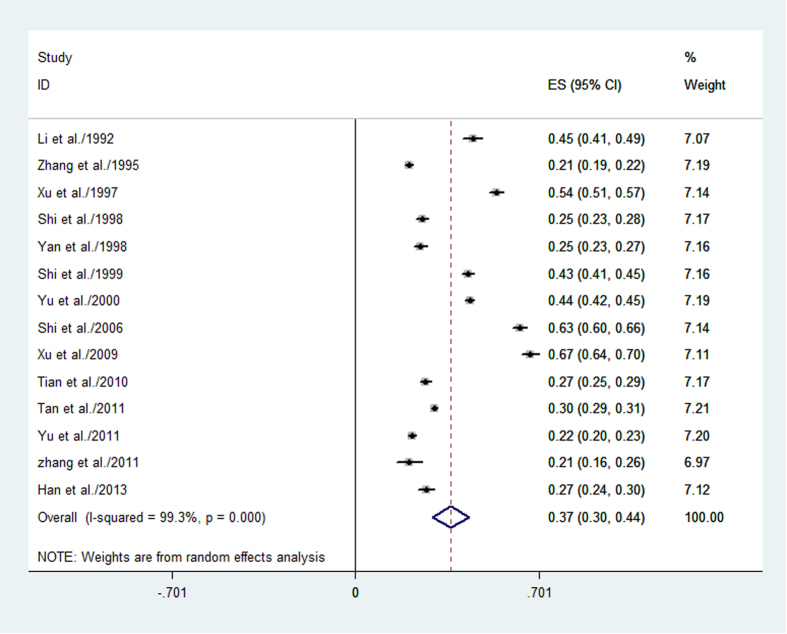Click the weight '7.20' for Yu et al./2011
Screen dimensions: 787x634
(x=697, y=436)
